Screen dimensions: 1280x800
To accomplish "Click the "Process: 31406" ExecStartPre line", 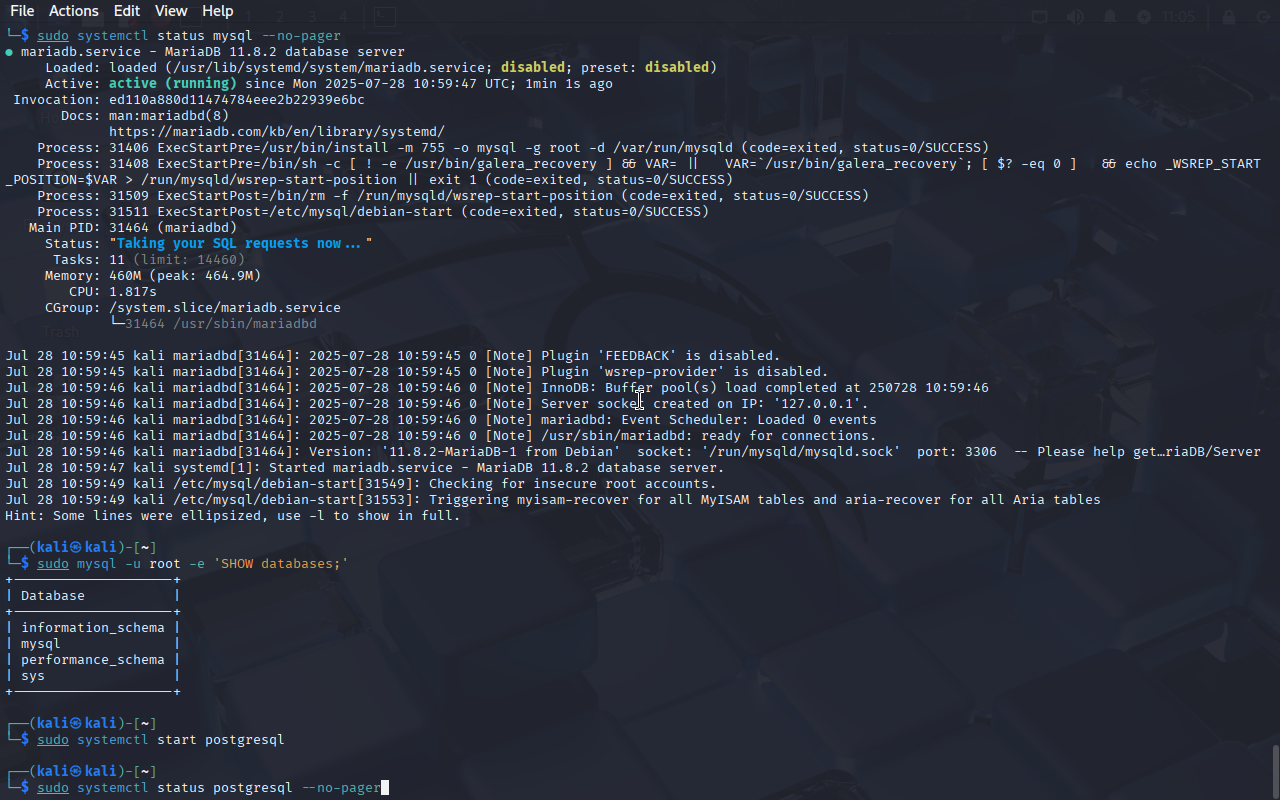I will click(x=513, y=148).
